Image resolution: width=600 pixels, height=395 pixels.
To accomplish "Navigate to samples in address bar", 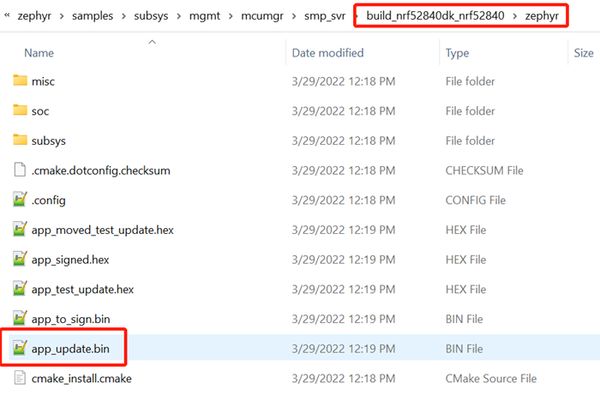I will pos(93,16).
